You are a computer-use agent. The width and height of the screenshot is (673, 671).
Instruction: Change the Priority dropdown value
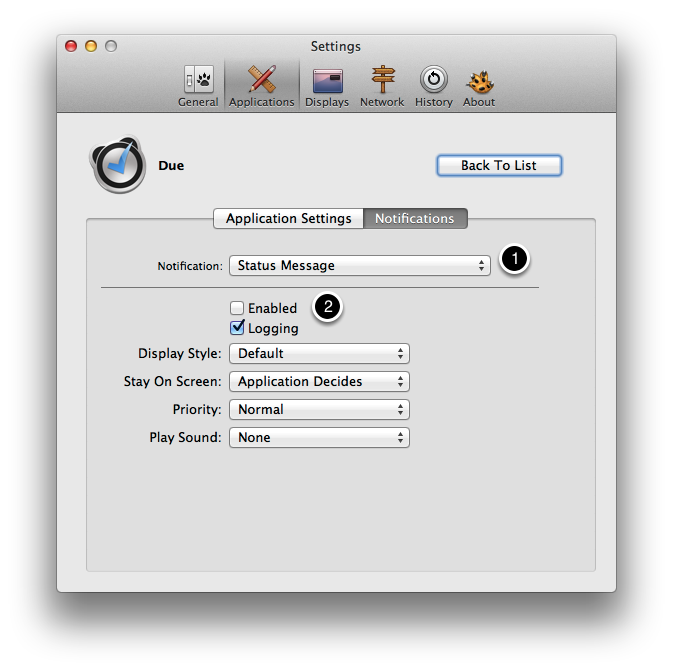coord(319,409)
